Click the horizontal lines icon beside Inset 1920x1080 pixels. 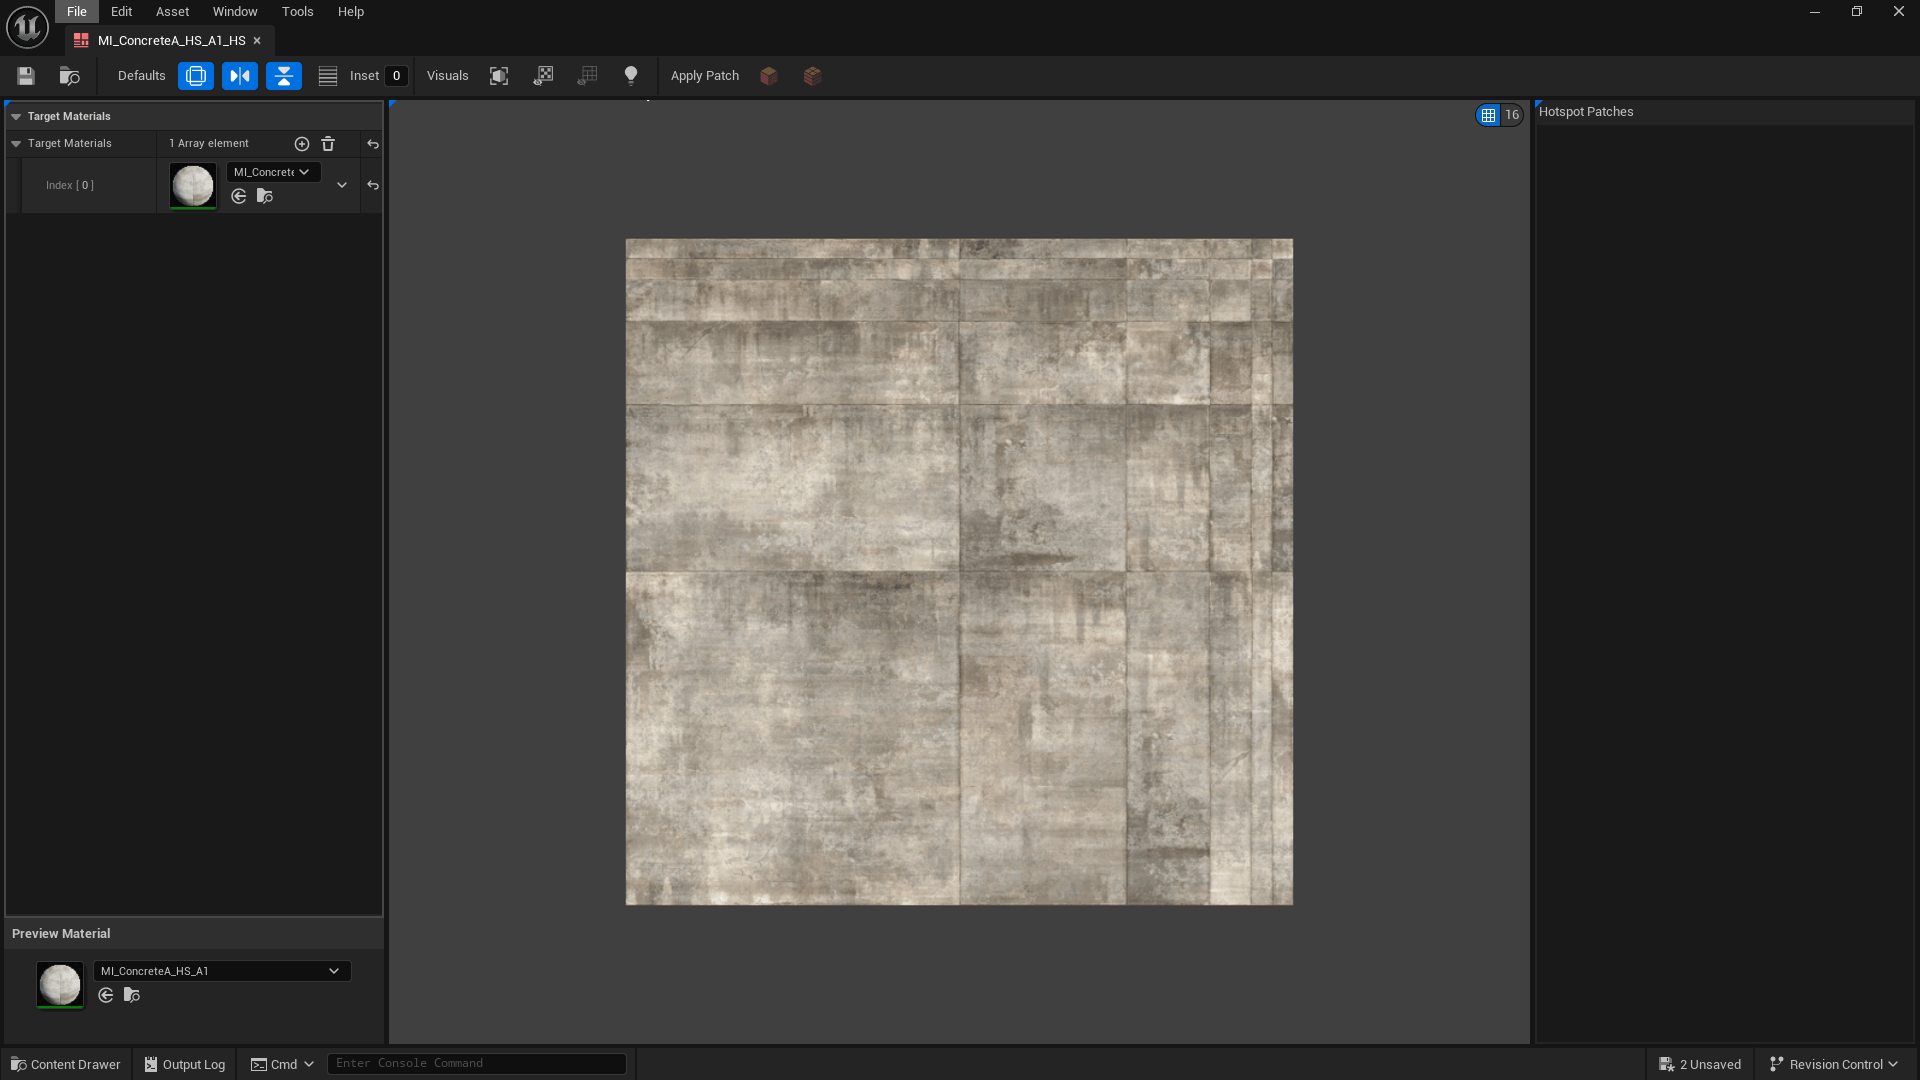pyautogui.click(x=328, y=76)
